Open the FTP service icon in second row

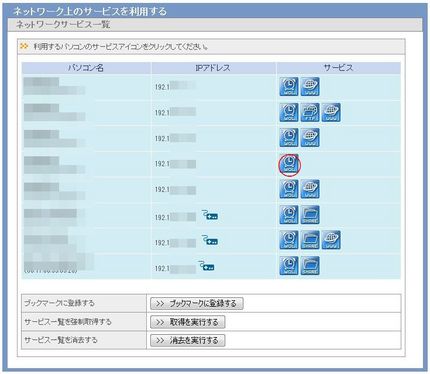tap(310, 112)
